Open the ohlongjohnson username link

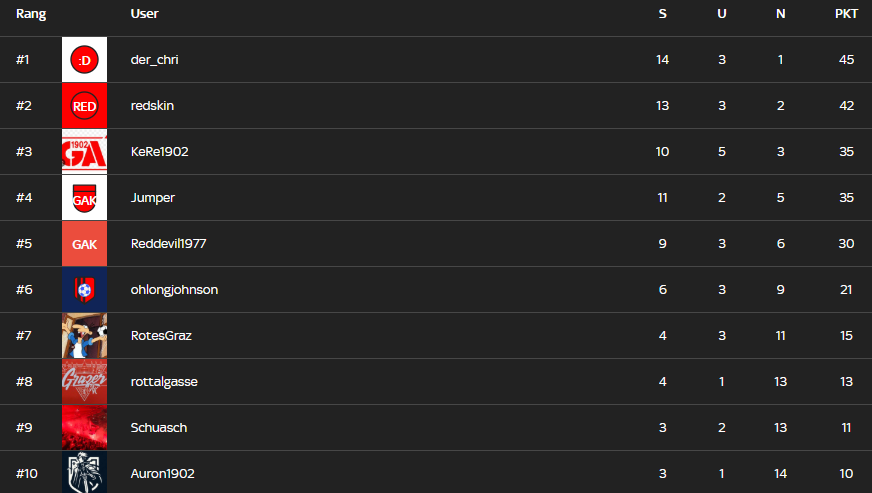point(174,290)
